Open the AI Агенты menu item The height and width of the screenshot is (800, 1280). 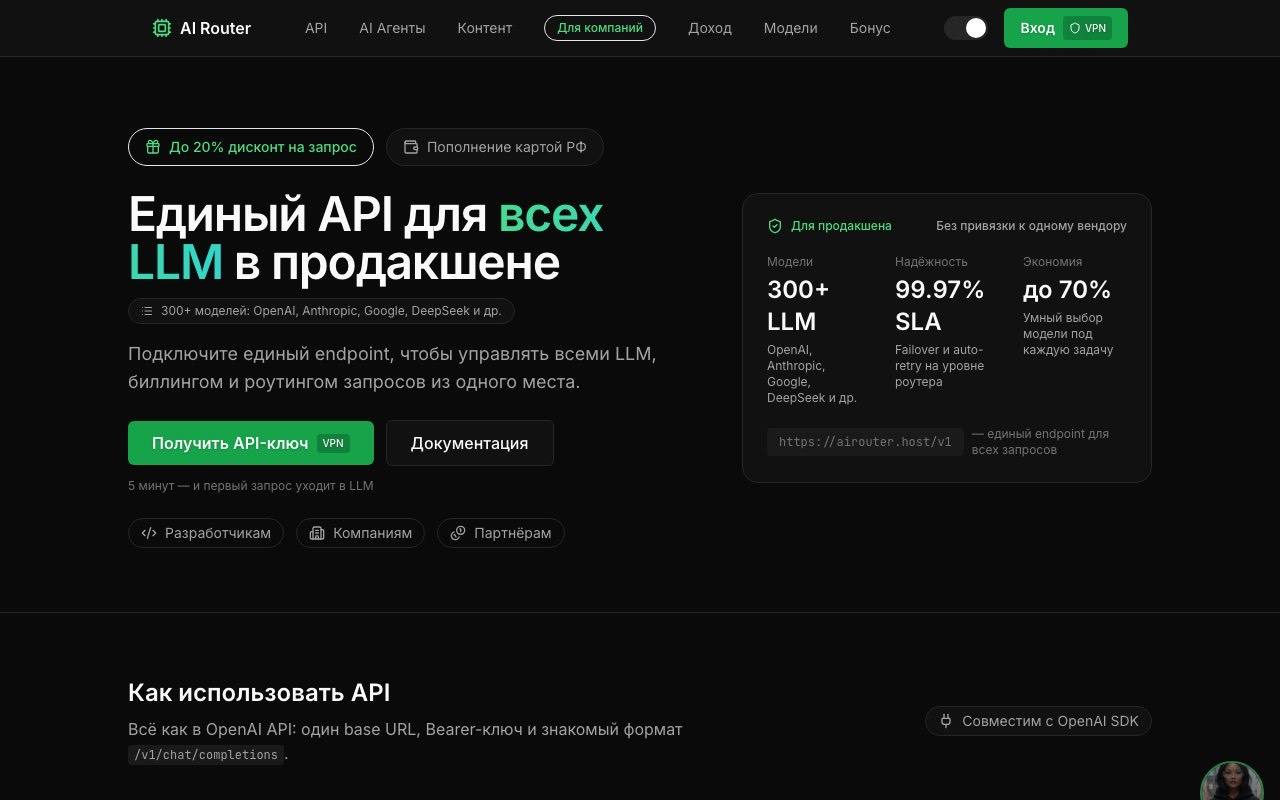tap(392, 28)
